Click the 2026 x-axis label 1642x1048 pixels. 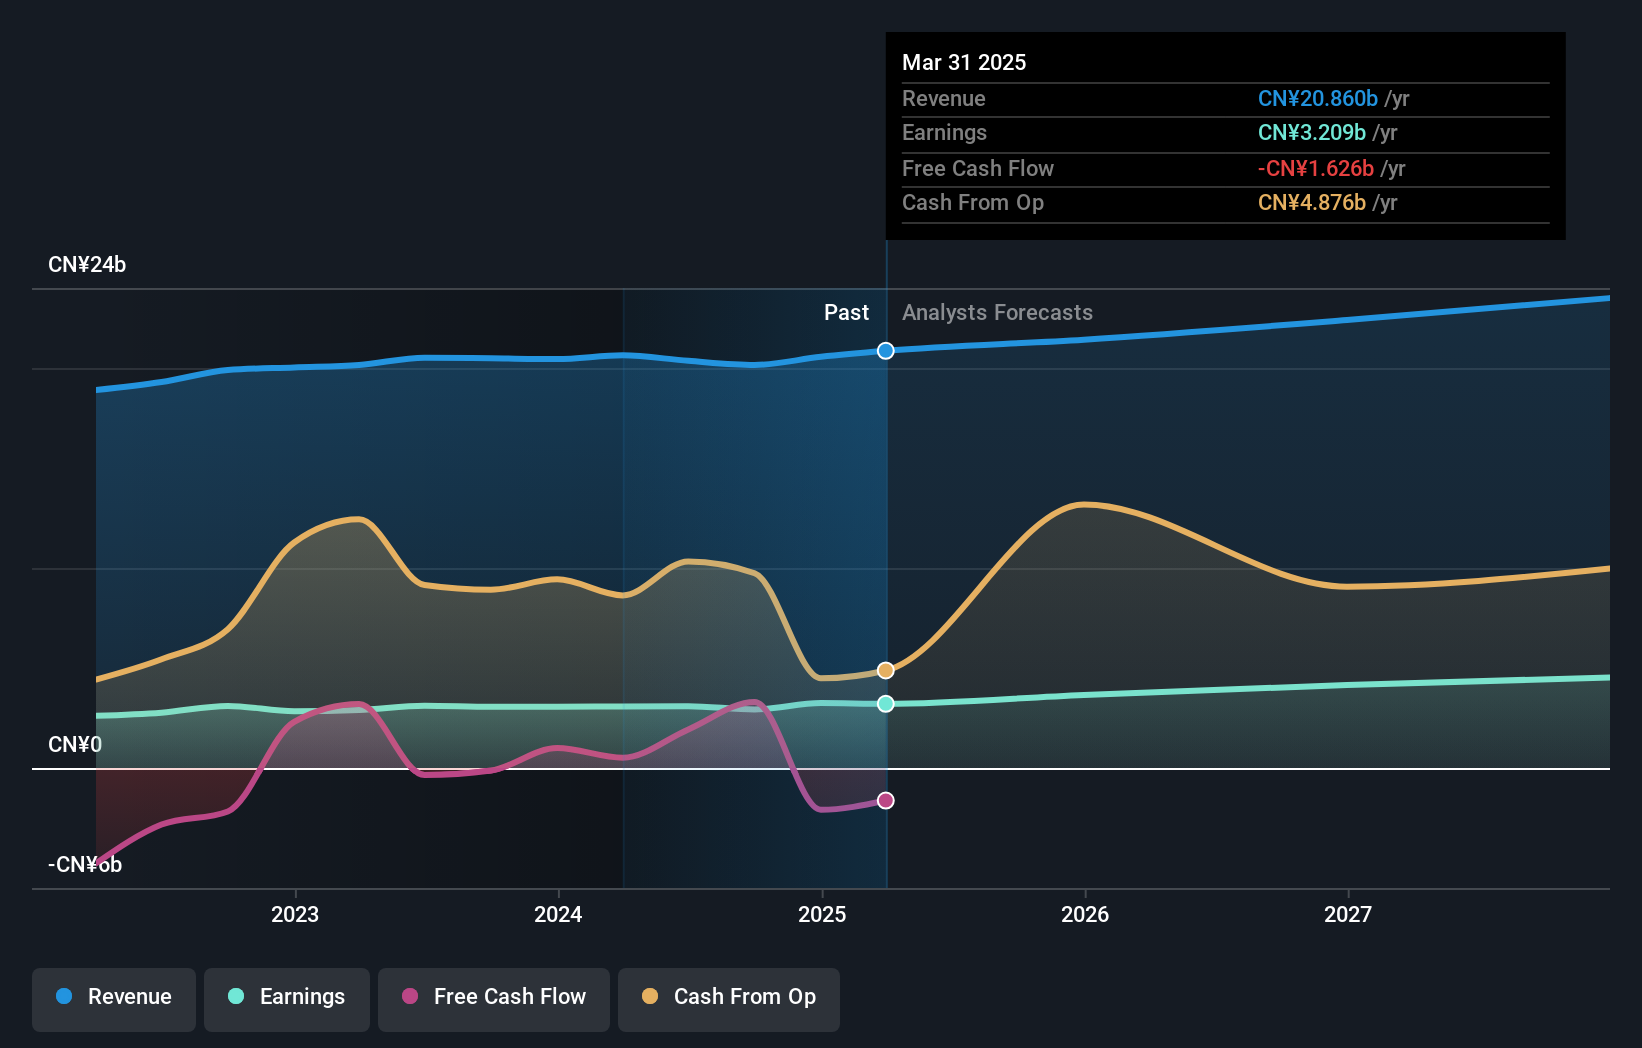pos(1085,914)
